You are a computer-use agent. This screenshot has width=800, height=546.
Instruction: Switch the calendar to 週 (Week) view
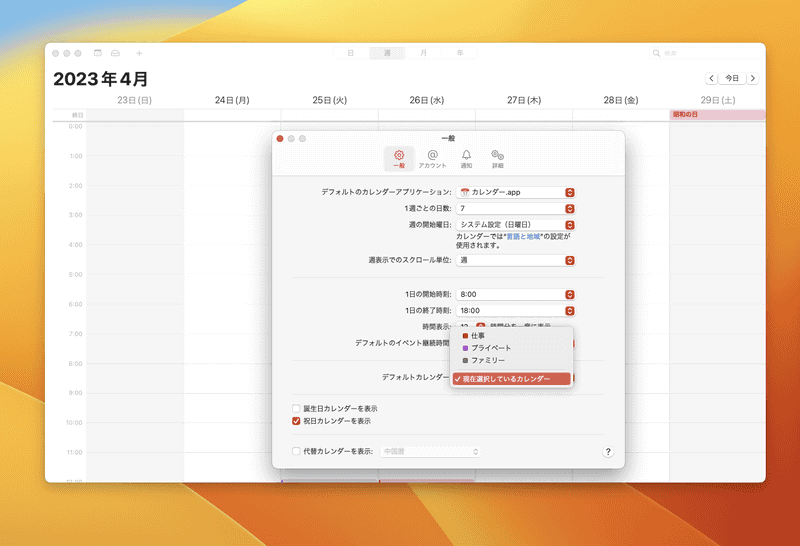point(387,53)
